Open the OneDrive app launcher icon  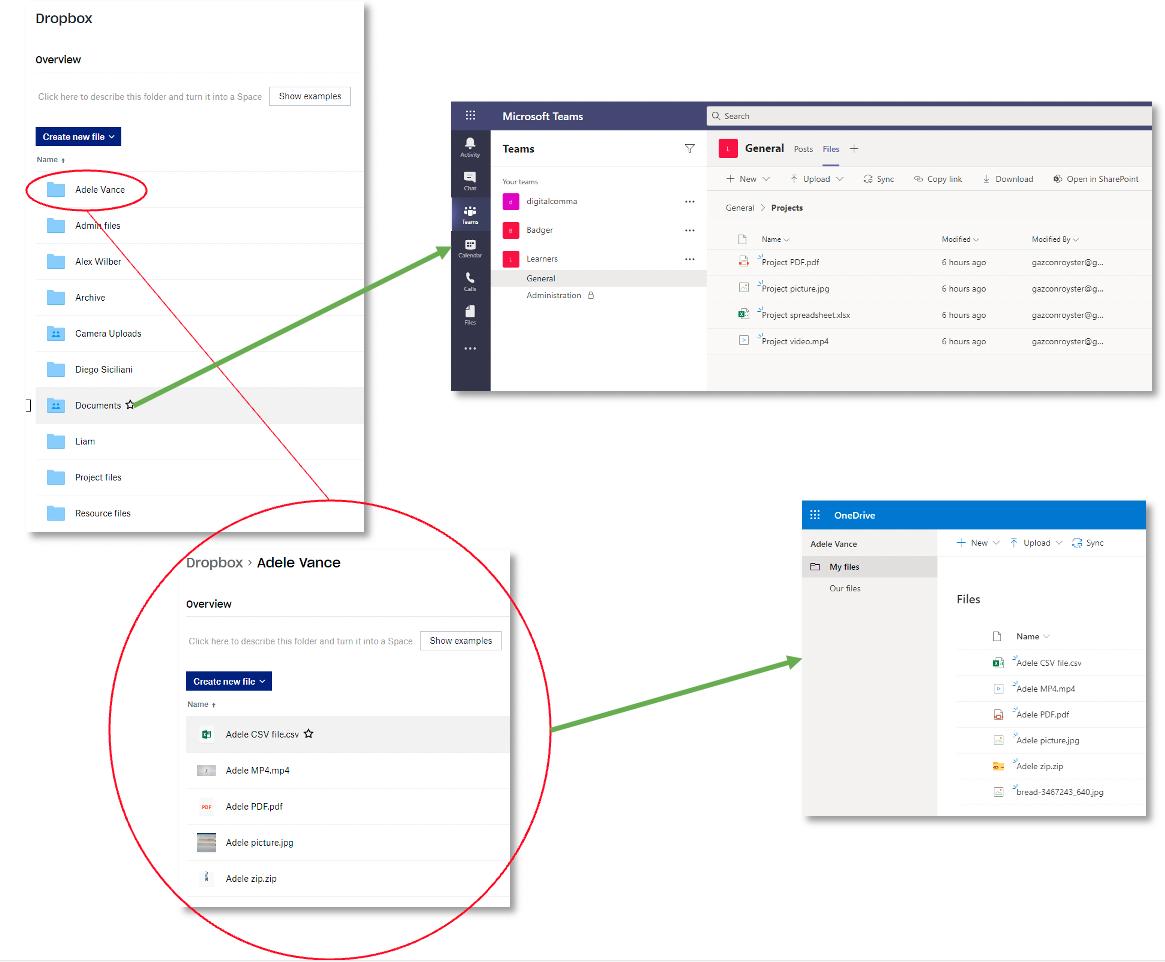click(815, 515)
